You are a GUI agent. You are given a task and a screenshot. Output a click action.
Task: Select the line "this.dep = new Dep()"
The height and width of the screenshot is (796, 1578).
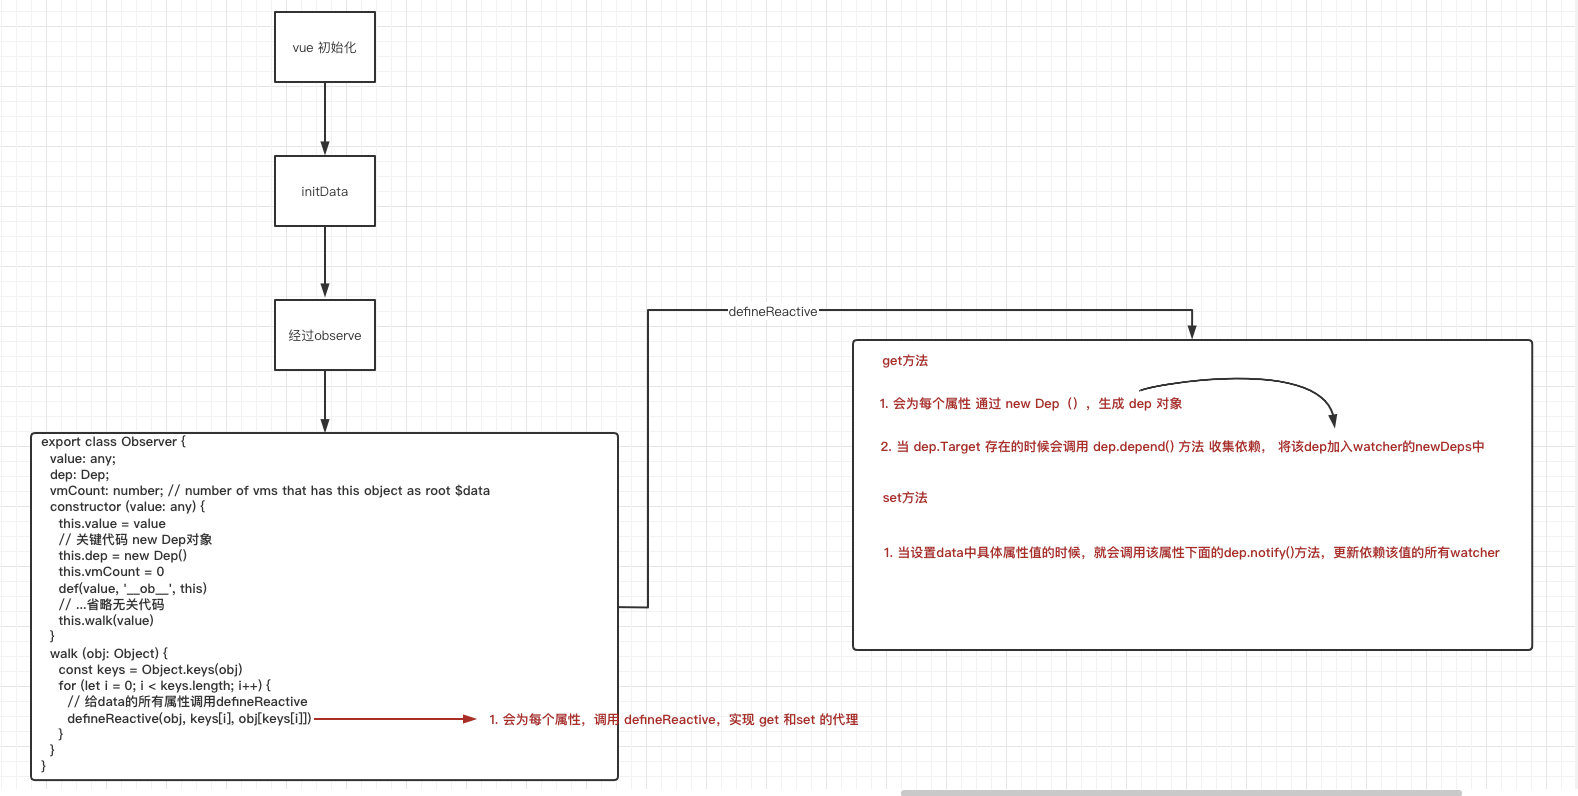click(123, 556)
